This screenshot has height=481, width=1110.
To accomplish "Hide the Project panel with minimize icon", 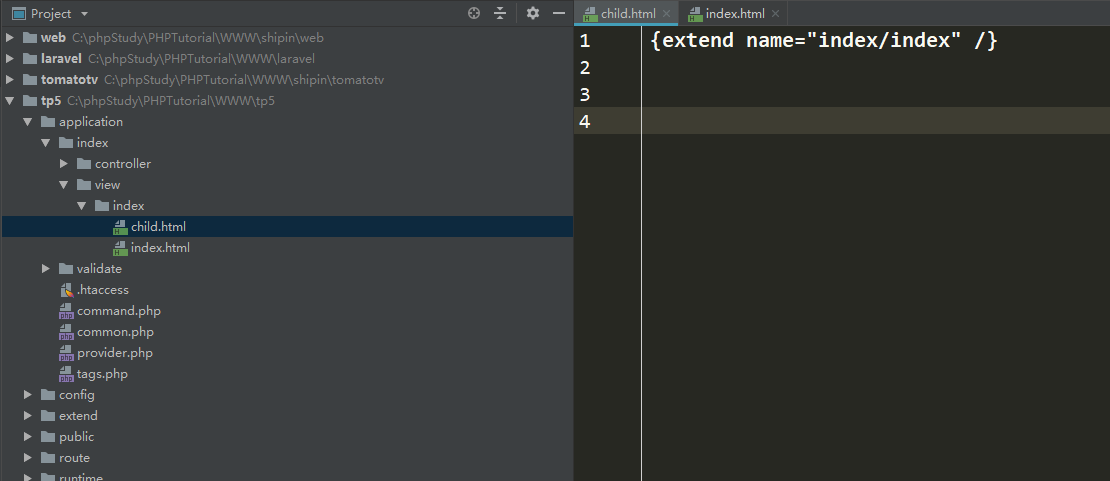I will [559, 13].
